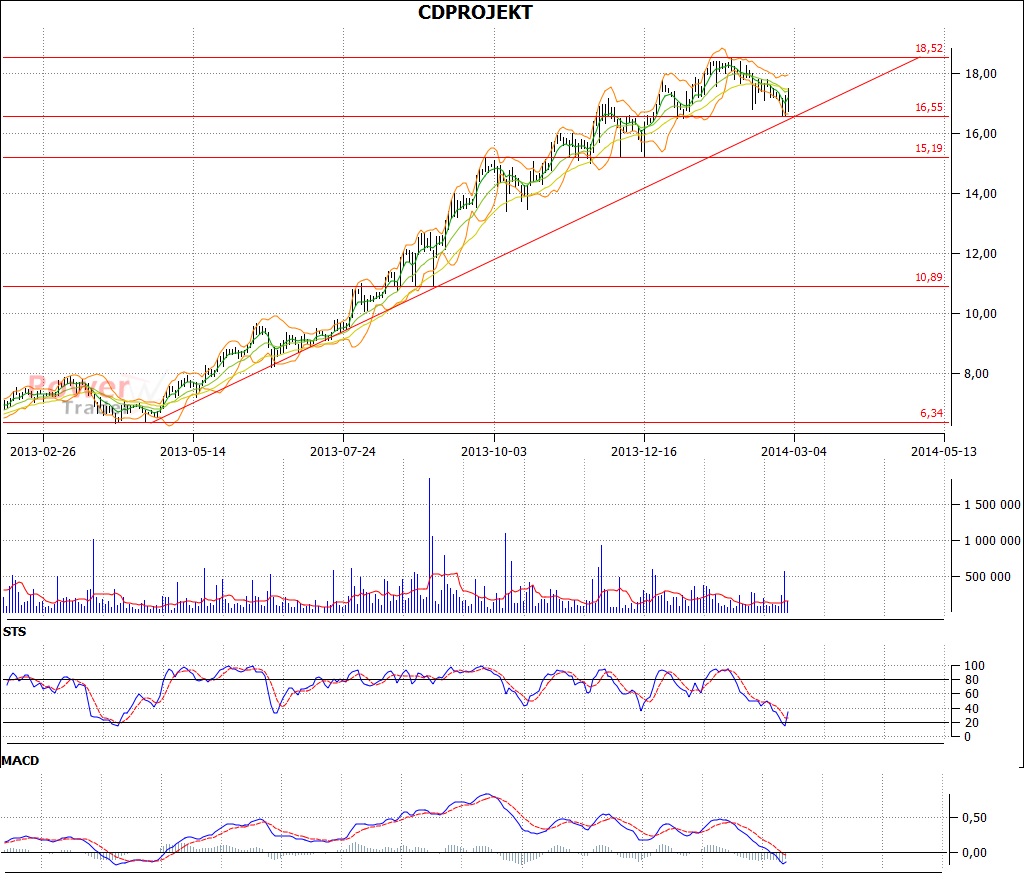This screenshot has width=1024, height=888.
Task: Click the 8,00 price axis label
Action: [x=976, y=374]
